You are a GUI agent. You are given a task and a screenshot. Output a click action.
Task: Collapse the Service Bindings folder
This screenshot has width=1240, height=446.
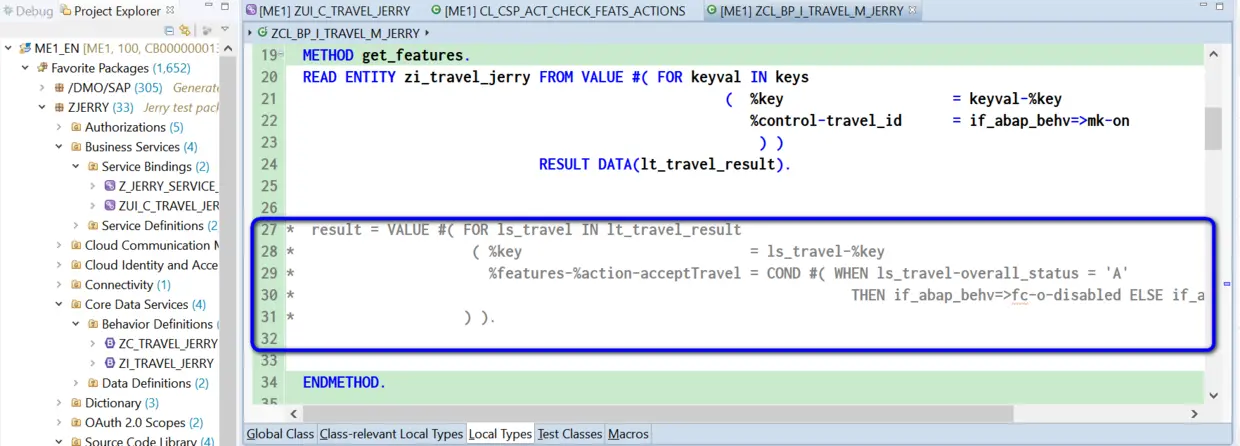[x=77, y=166]
